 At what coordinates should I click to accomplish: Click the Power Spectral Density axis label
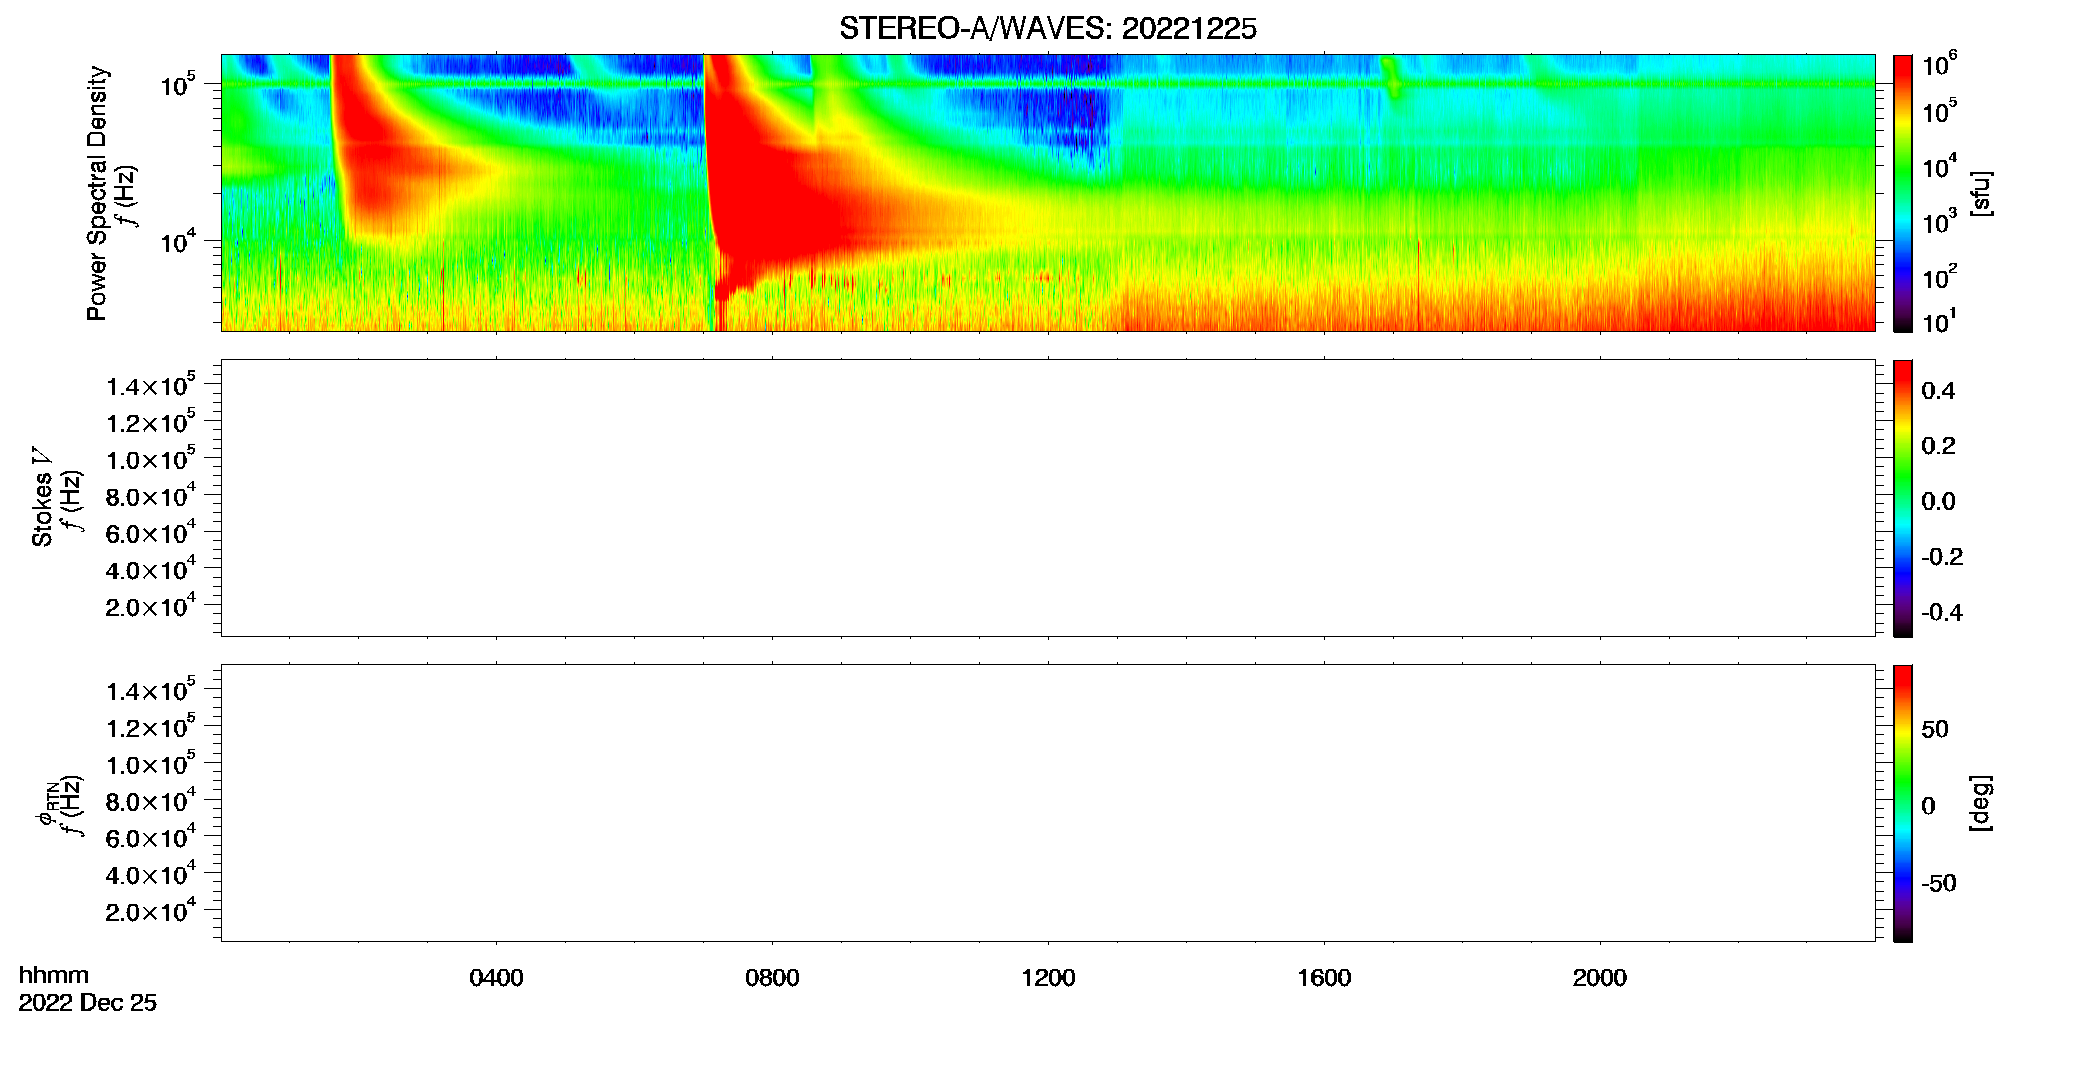97,193
